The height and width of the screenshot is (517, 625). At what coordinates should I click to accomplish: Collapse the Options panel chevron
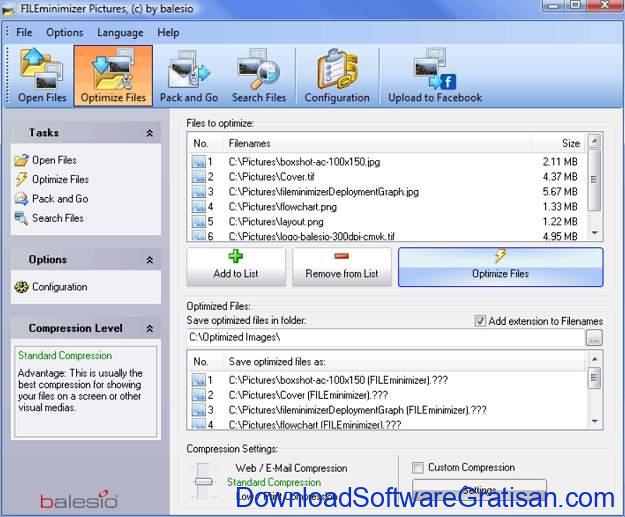pos(149,260)
